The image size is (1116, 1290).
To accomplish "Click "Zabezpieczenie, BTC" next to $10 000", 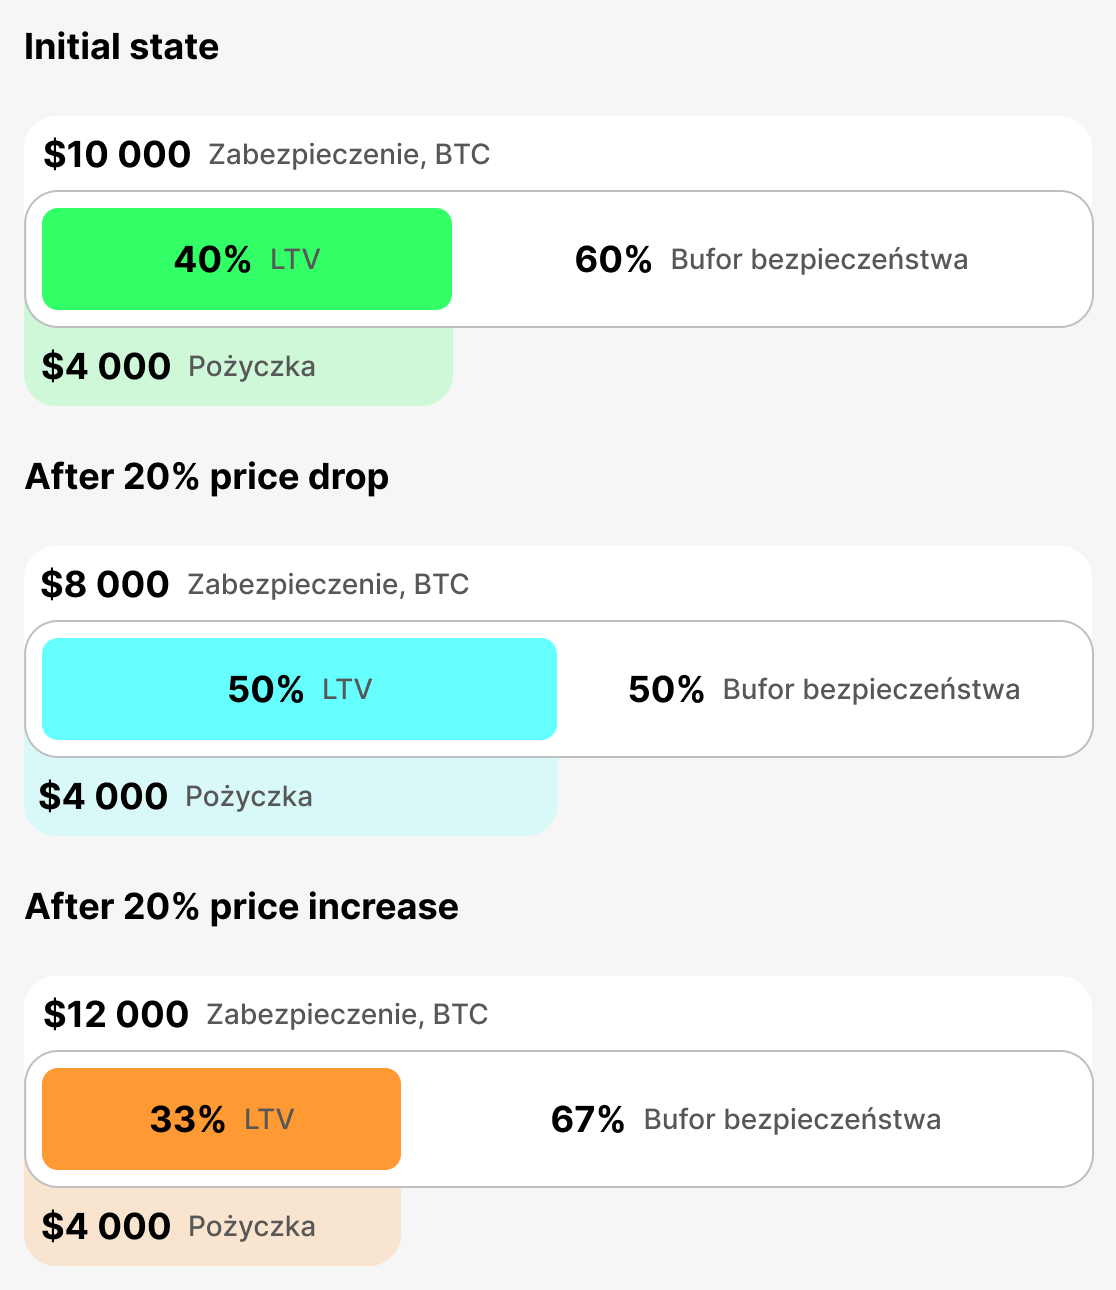I will 349,155.
